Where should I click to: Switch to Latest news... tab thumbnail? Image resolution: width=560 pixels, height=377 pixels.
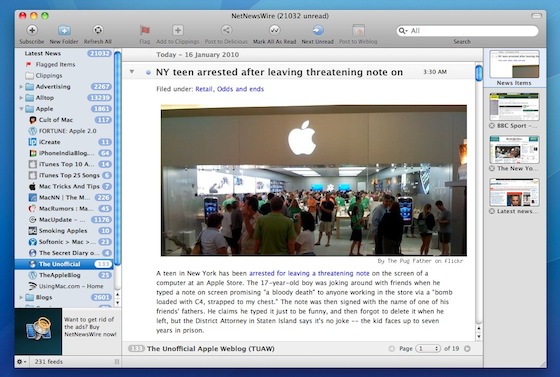514,192
